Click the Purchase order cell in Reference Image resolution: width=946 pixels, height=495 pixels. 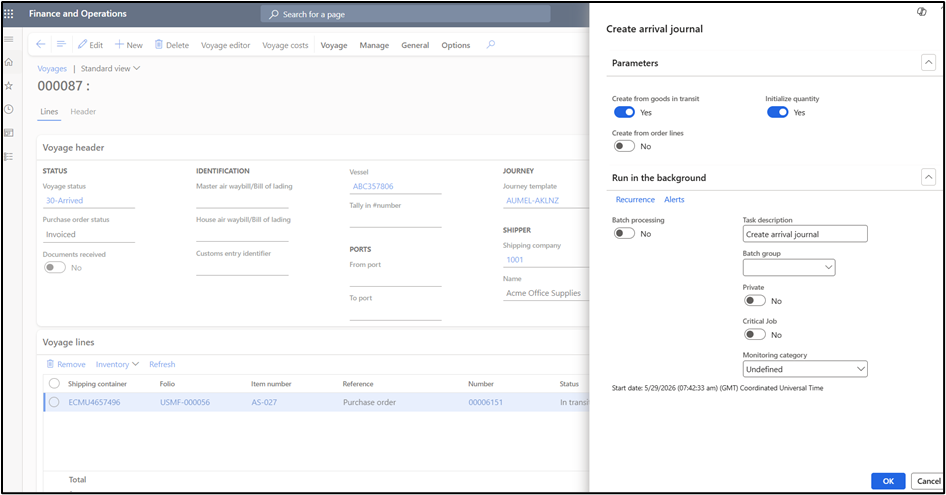point(369,402)
